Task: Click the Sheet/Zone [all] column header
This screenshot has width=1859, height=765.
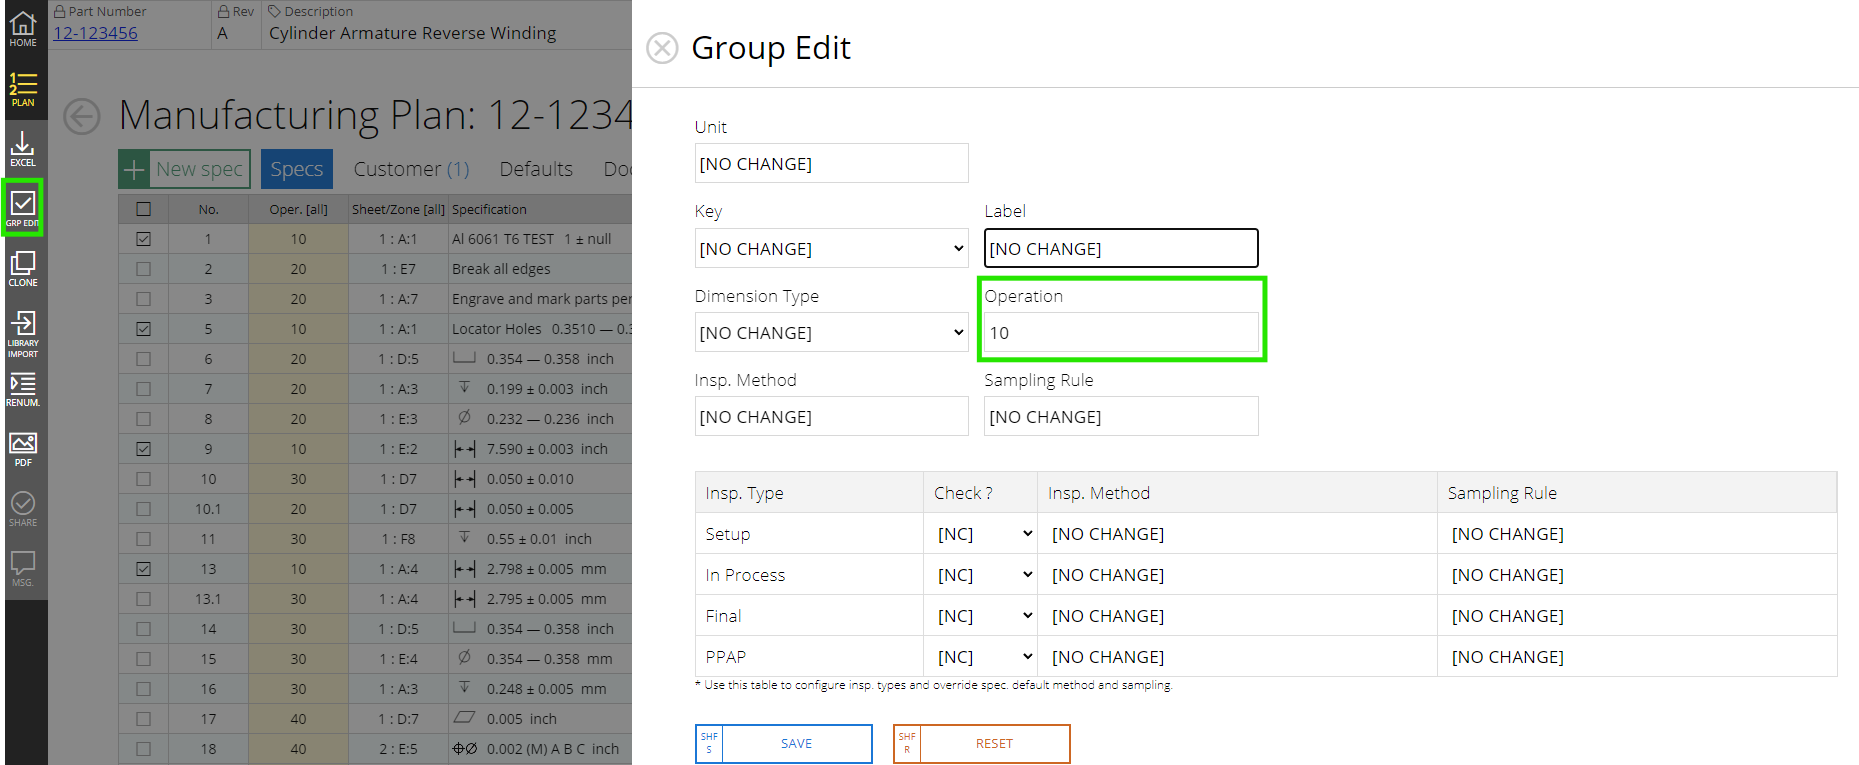Action: 398,209
